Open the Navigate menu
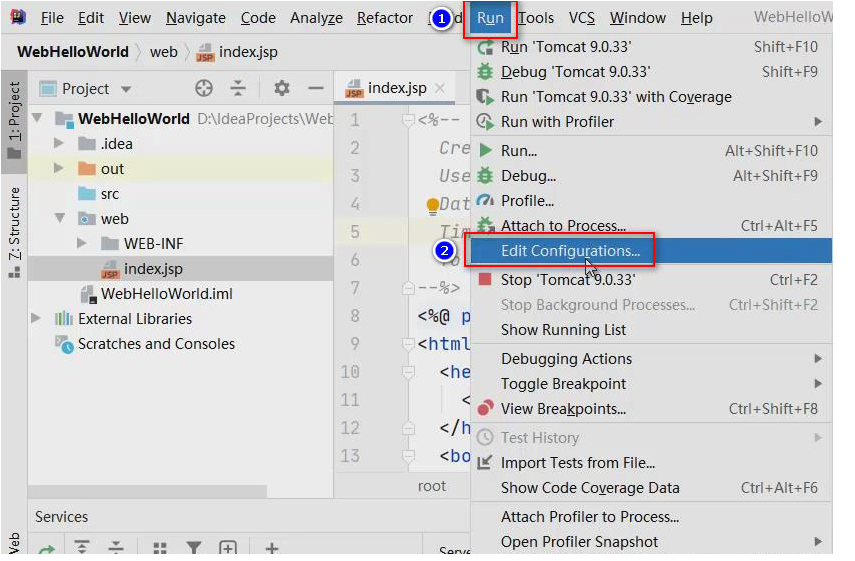 [x=196, y=18]
